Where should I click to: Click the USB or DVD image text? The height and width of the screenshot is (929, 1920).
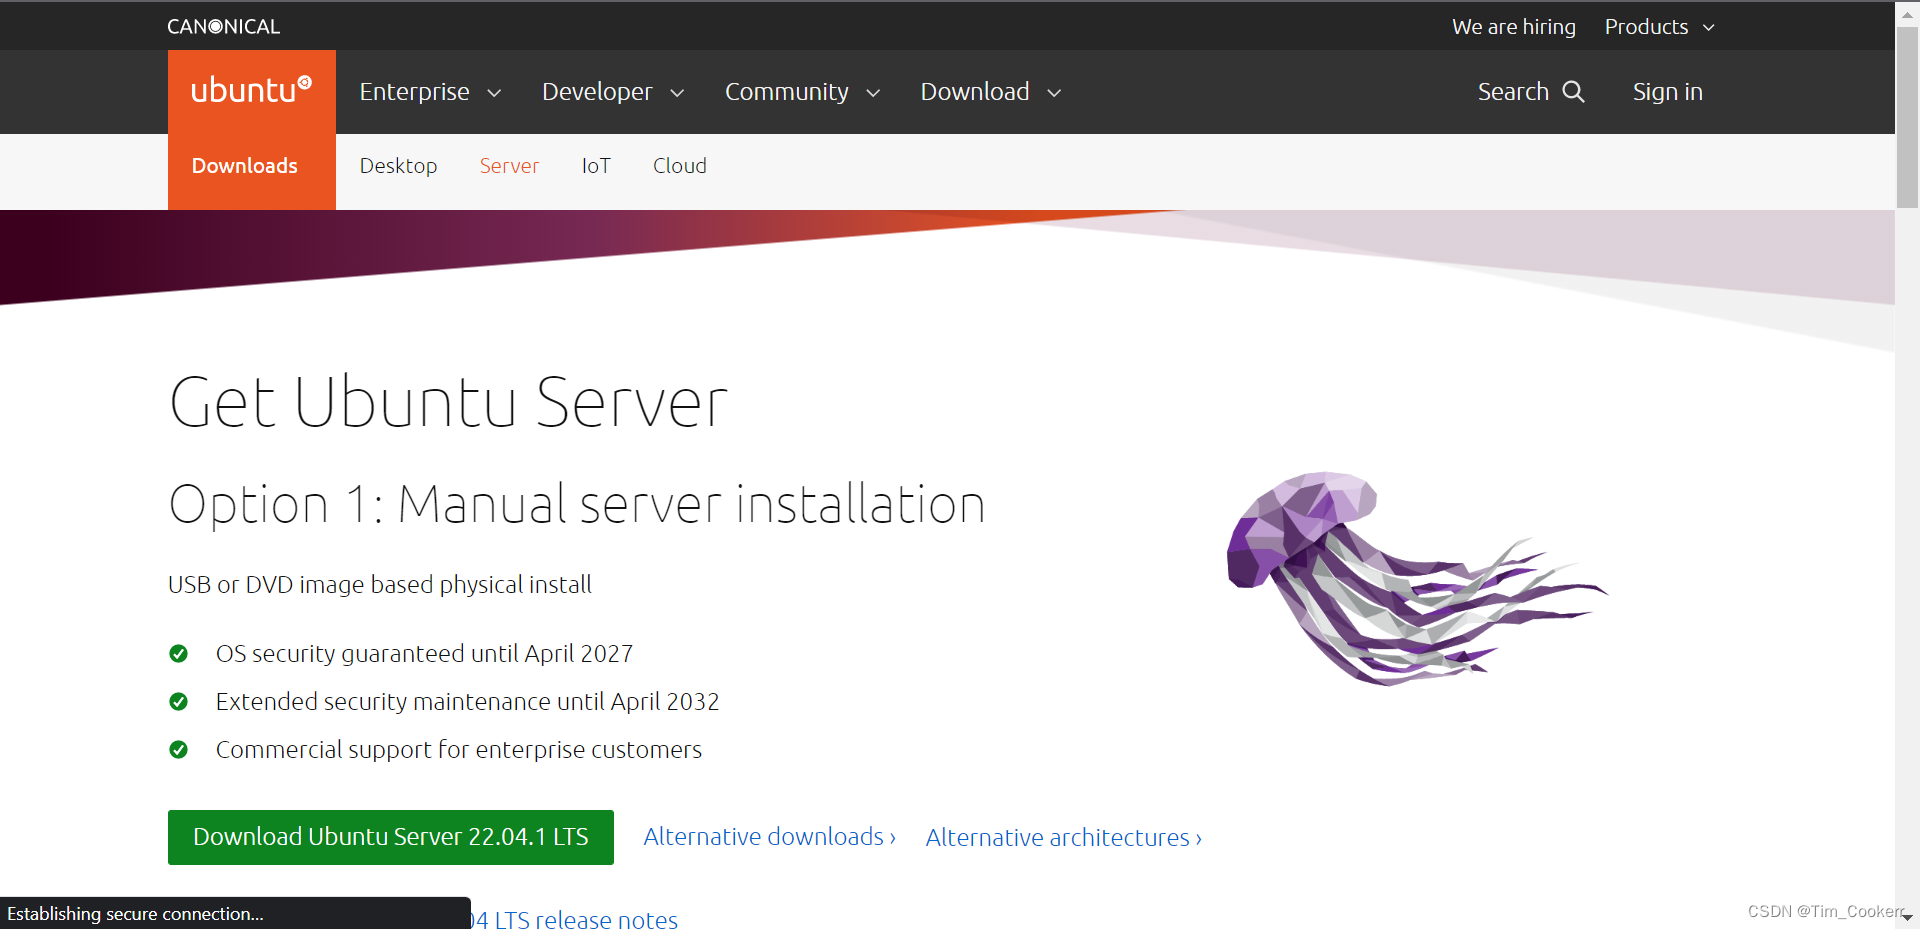click(x=380, y=585)
